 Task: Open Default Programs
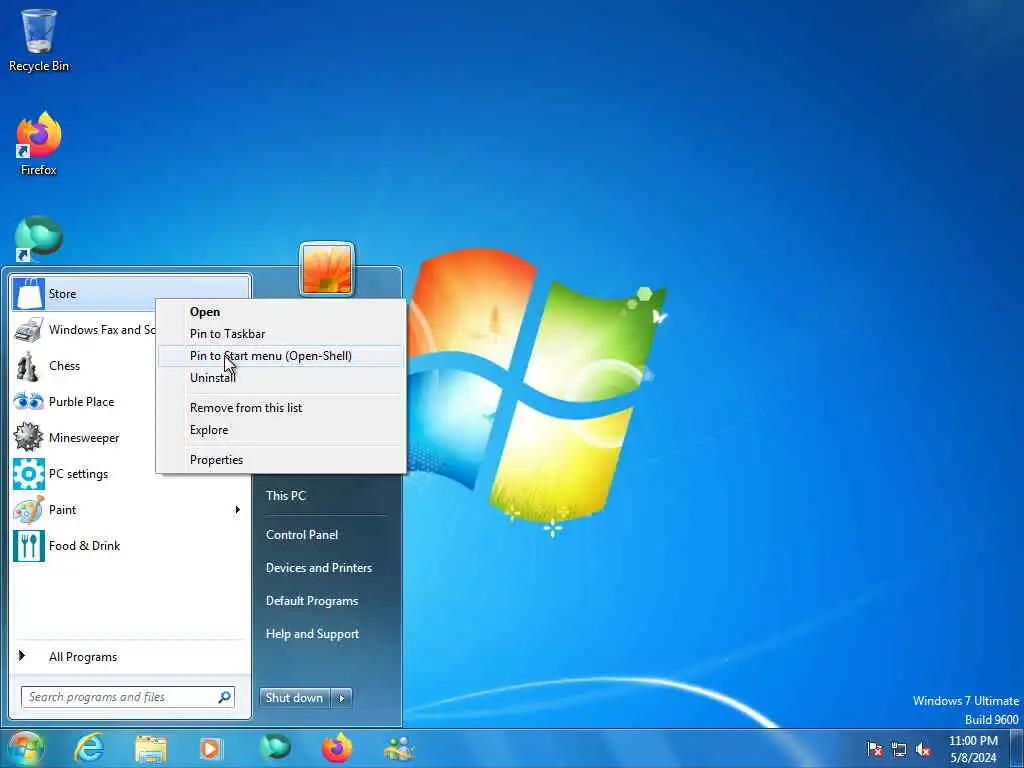[312, 601]
